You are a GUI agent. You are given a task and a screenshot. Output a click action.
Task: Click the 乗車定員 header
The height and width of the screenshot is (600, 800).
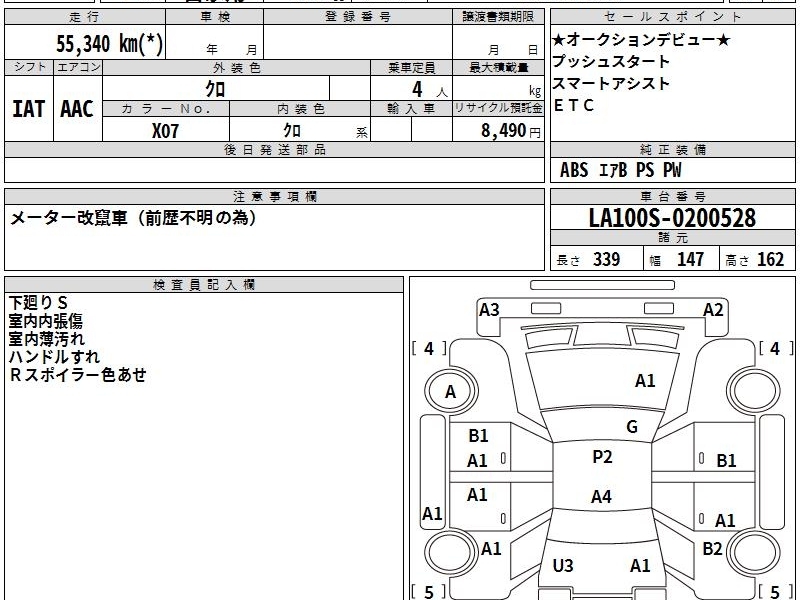point(411,68)
